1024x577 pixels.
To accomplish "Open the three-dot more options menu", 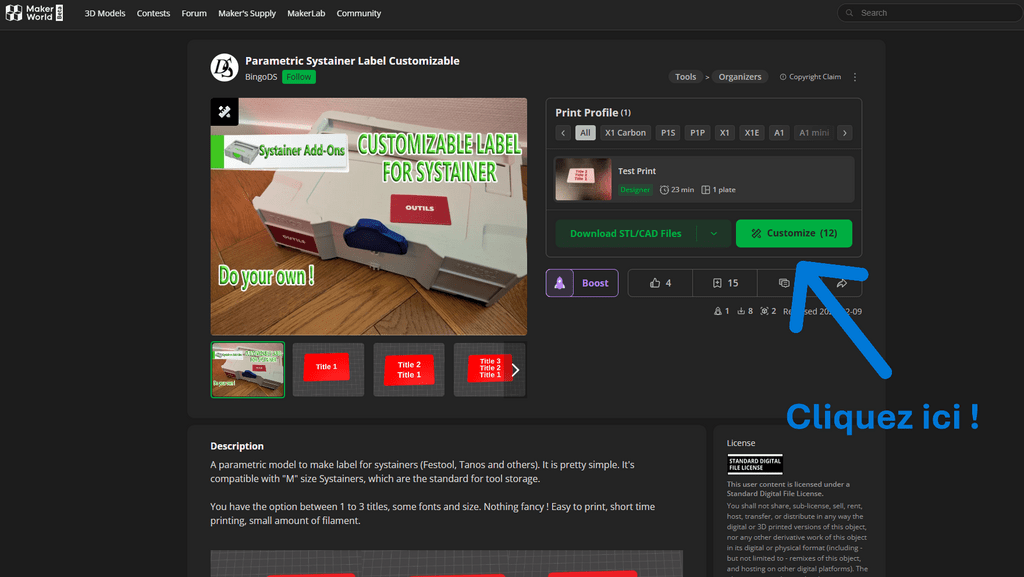I will coord(855,77).
